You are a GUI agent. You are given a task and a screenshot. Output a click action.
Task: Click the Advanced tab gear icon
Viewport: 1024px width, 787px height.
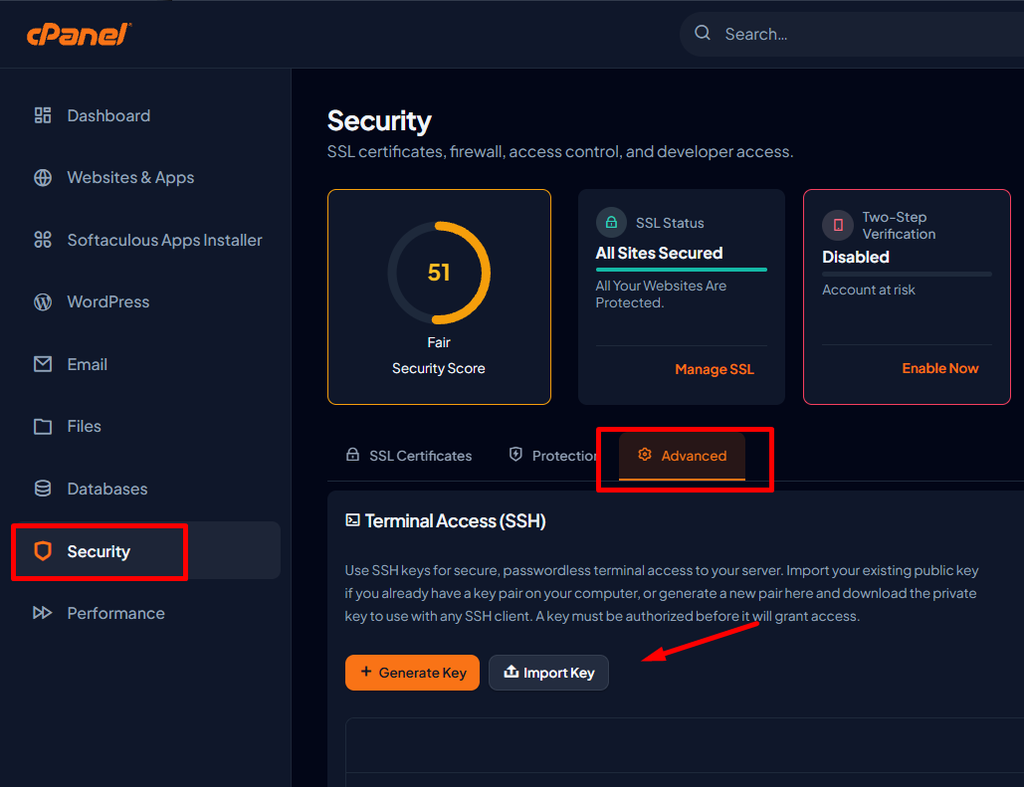tap(645, 455)
